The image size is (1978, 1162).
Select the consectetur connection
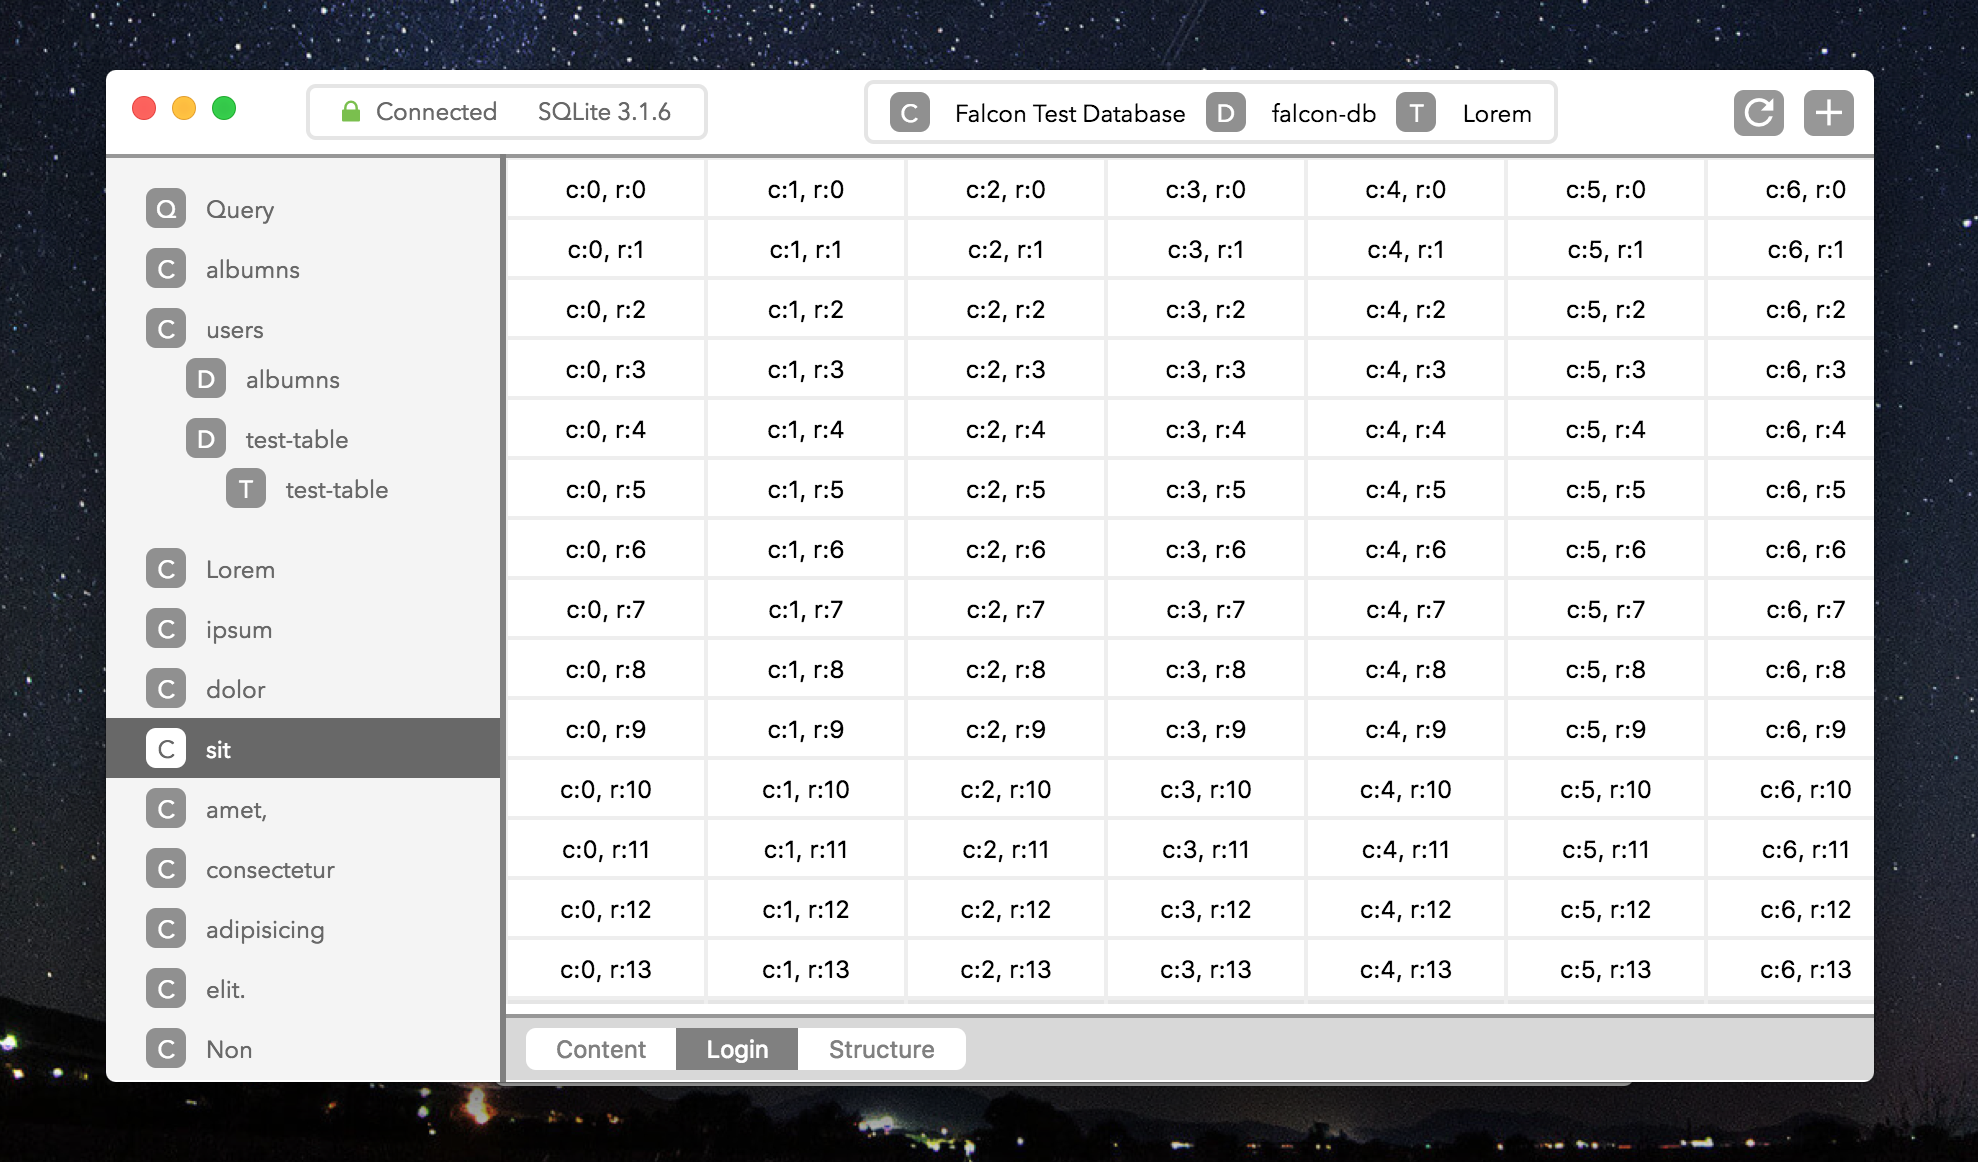coord(270,869)
